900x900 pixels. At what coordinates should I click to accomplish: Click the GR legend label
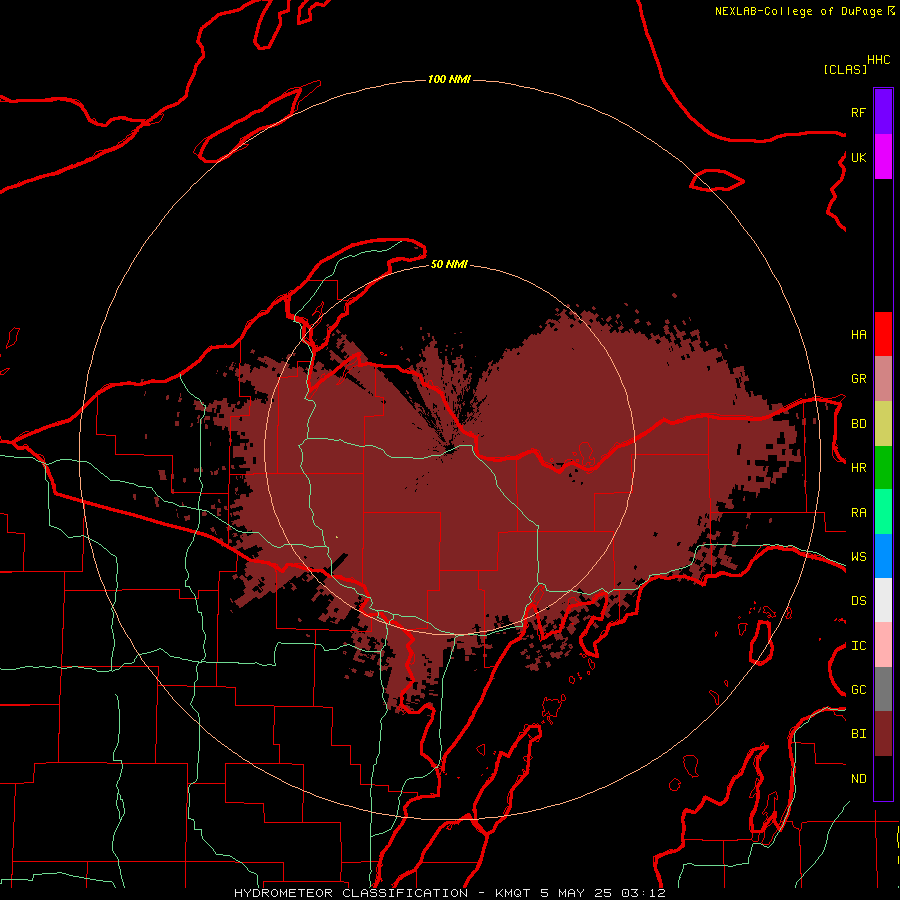click(x=859, y=379)
